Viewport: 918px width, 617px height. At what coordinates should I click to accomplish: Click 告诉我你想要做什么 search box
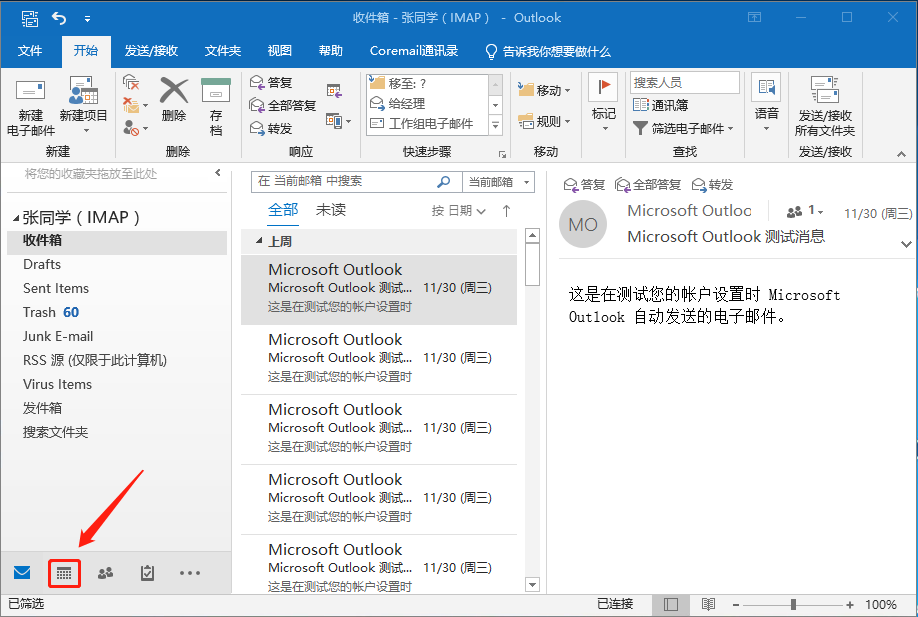click(548, 52)
